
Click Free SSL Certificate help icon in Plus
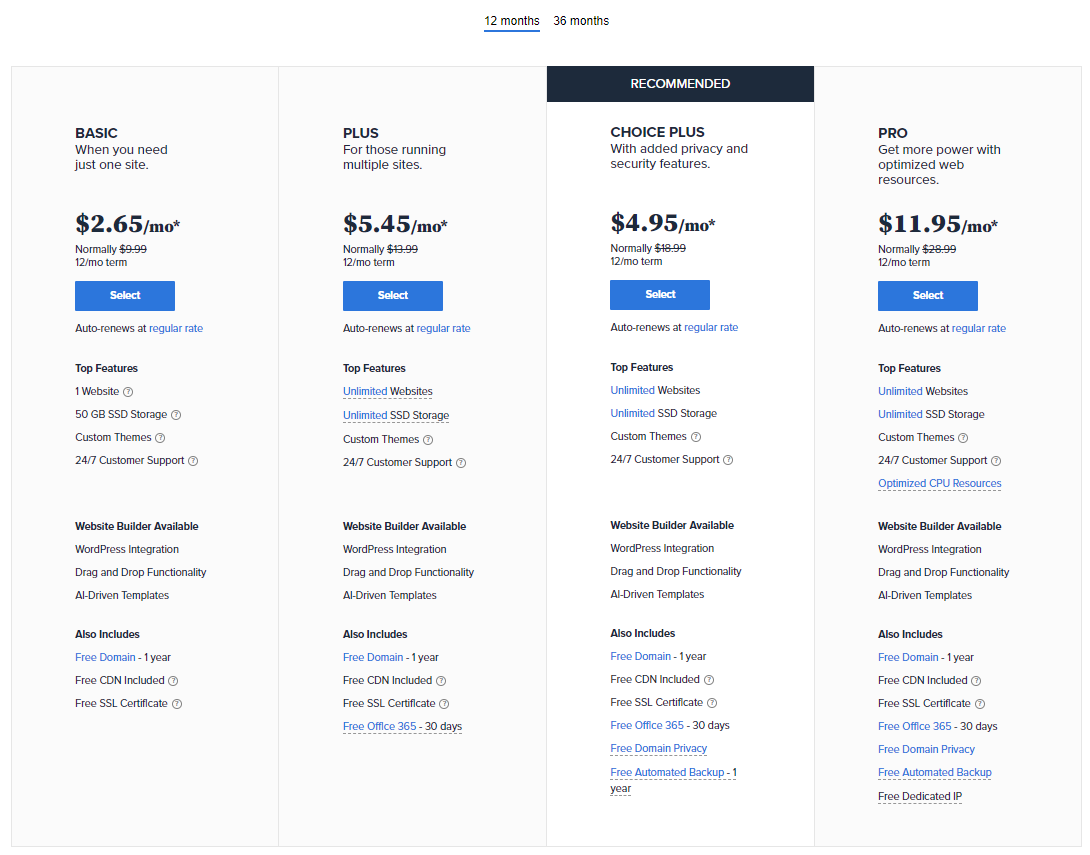pyautogui.click(x=444, y=704)
